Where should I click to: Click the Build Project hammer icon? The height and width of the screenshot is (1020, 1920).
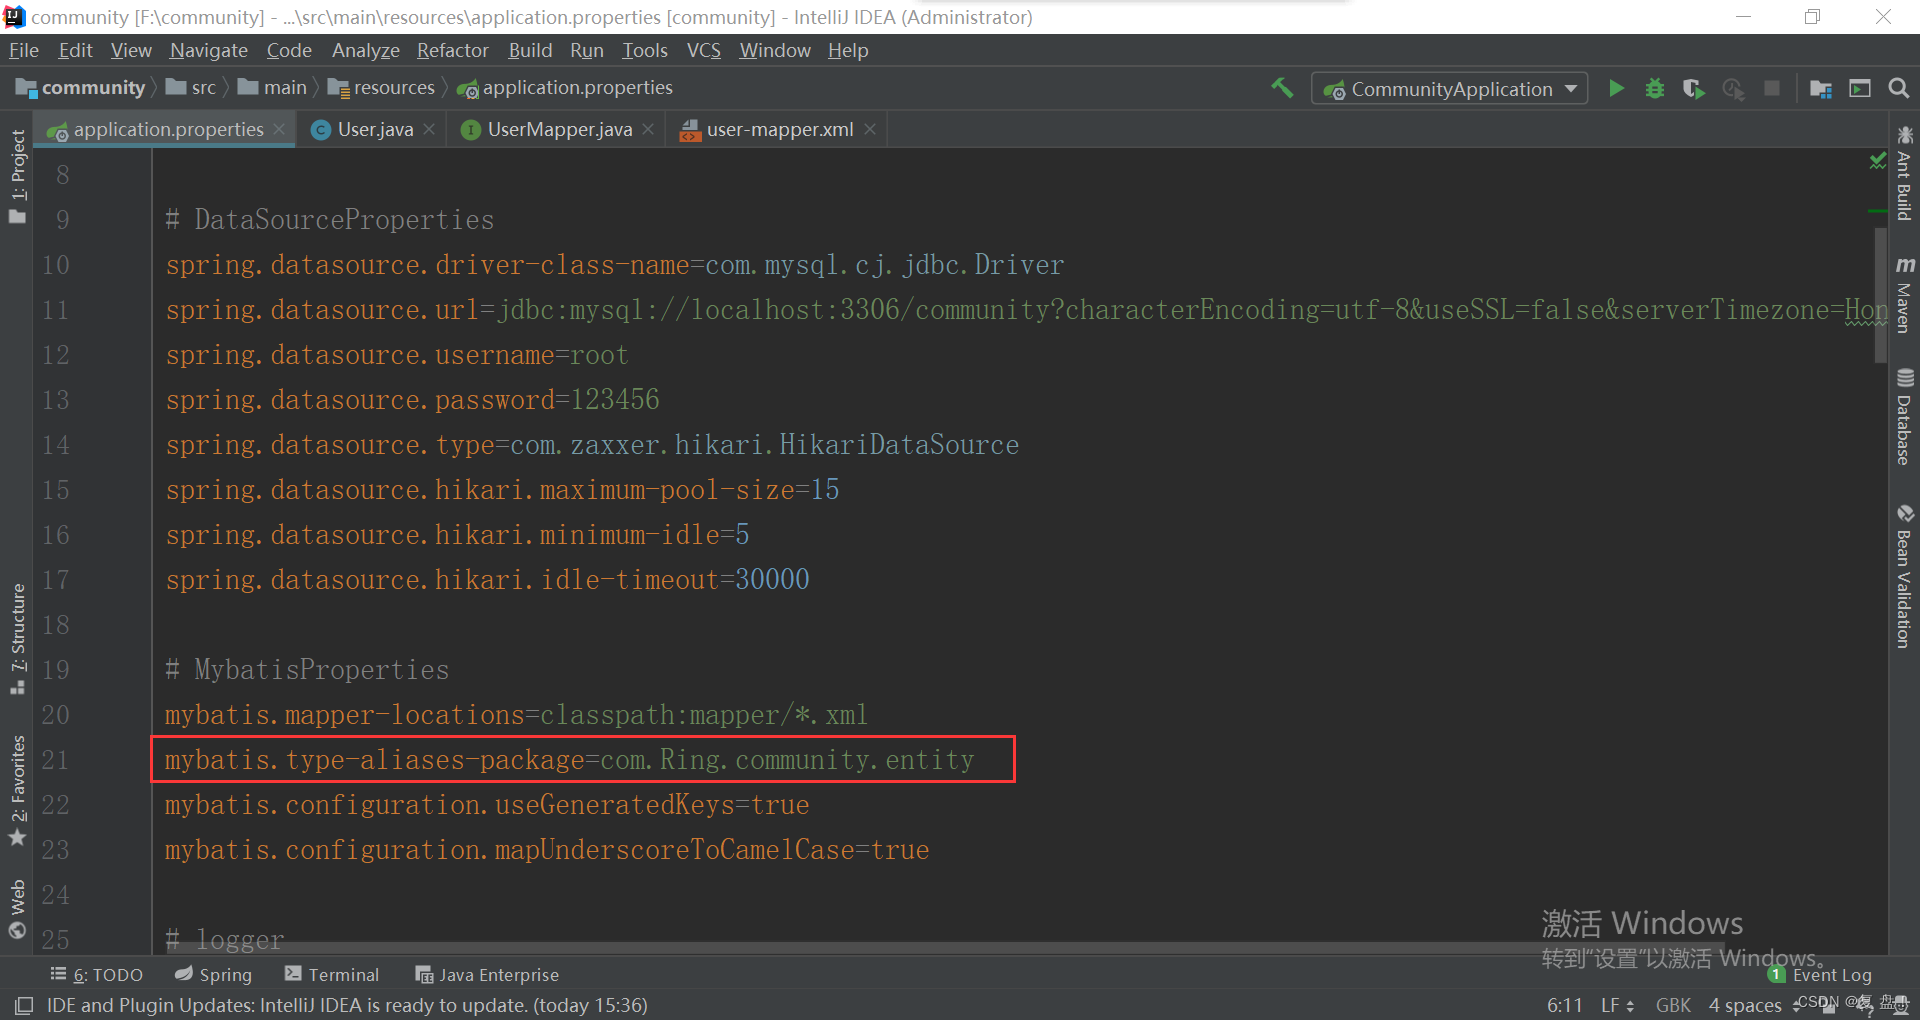click(1281, 88)
